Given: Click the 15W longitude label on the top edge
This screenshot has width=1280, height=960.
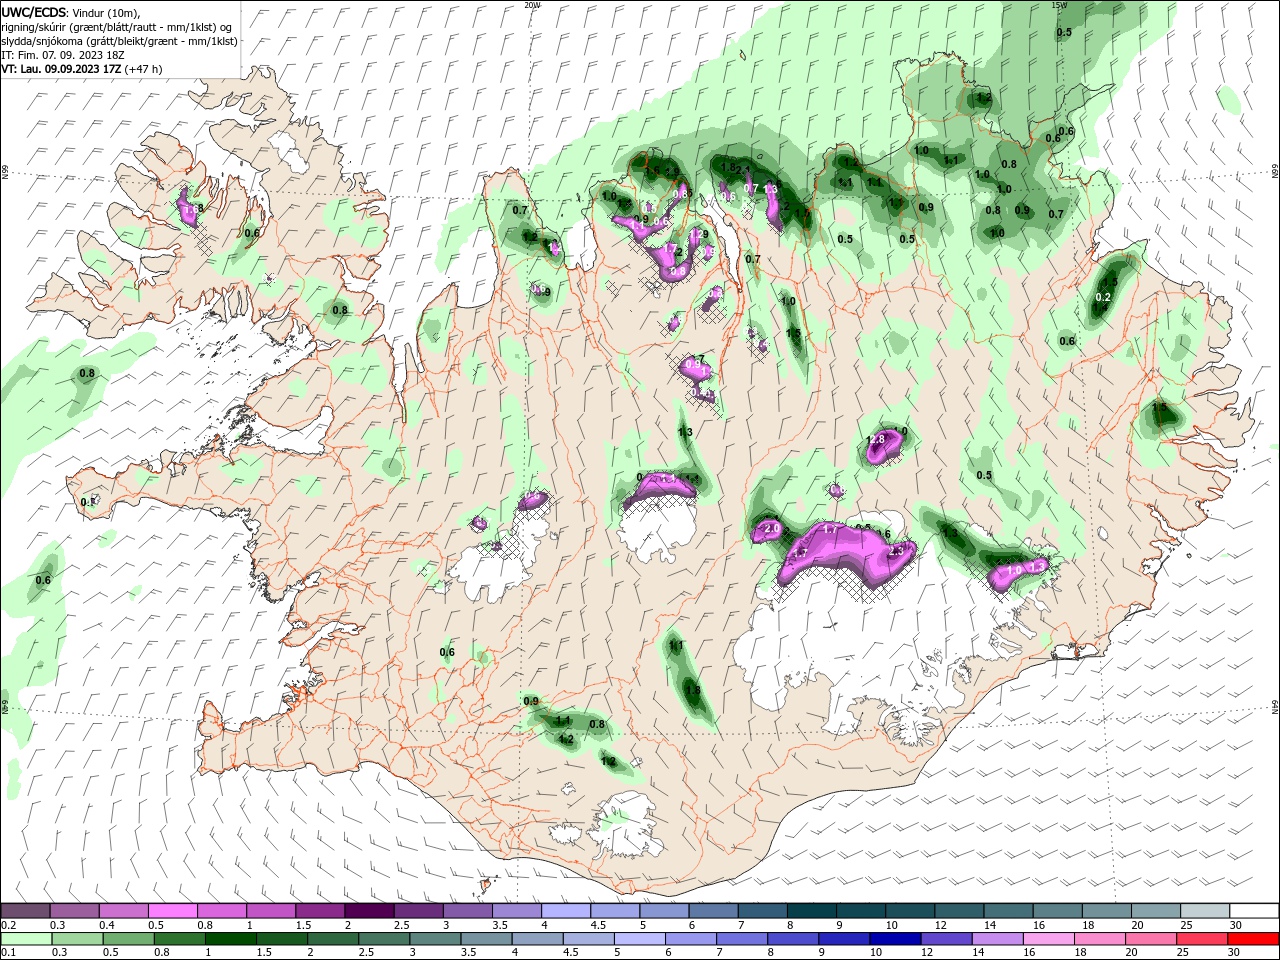Looking at the screenshot, I should coord(1059,5).
